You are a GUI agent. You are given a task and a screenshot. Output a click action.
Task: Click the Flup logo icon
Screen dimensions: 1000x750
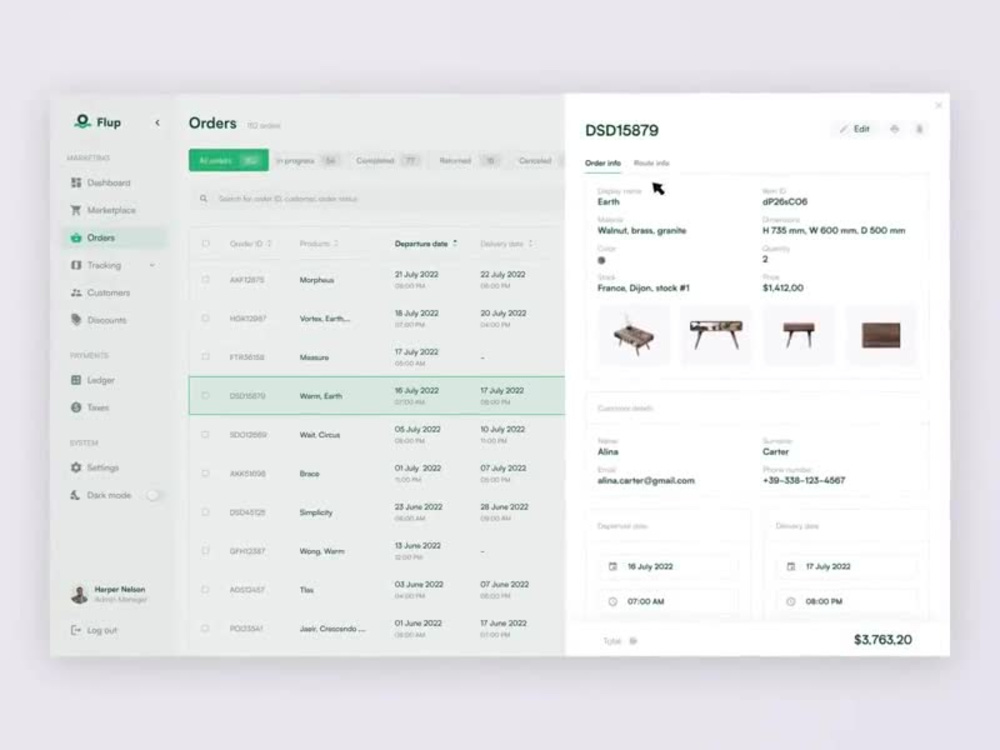tap(82, 121)
